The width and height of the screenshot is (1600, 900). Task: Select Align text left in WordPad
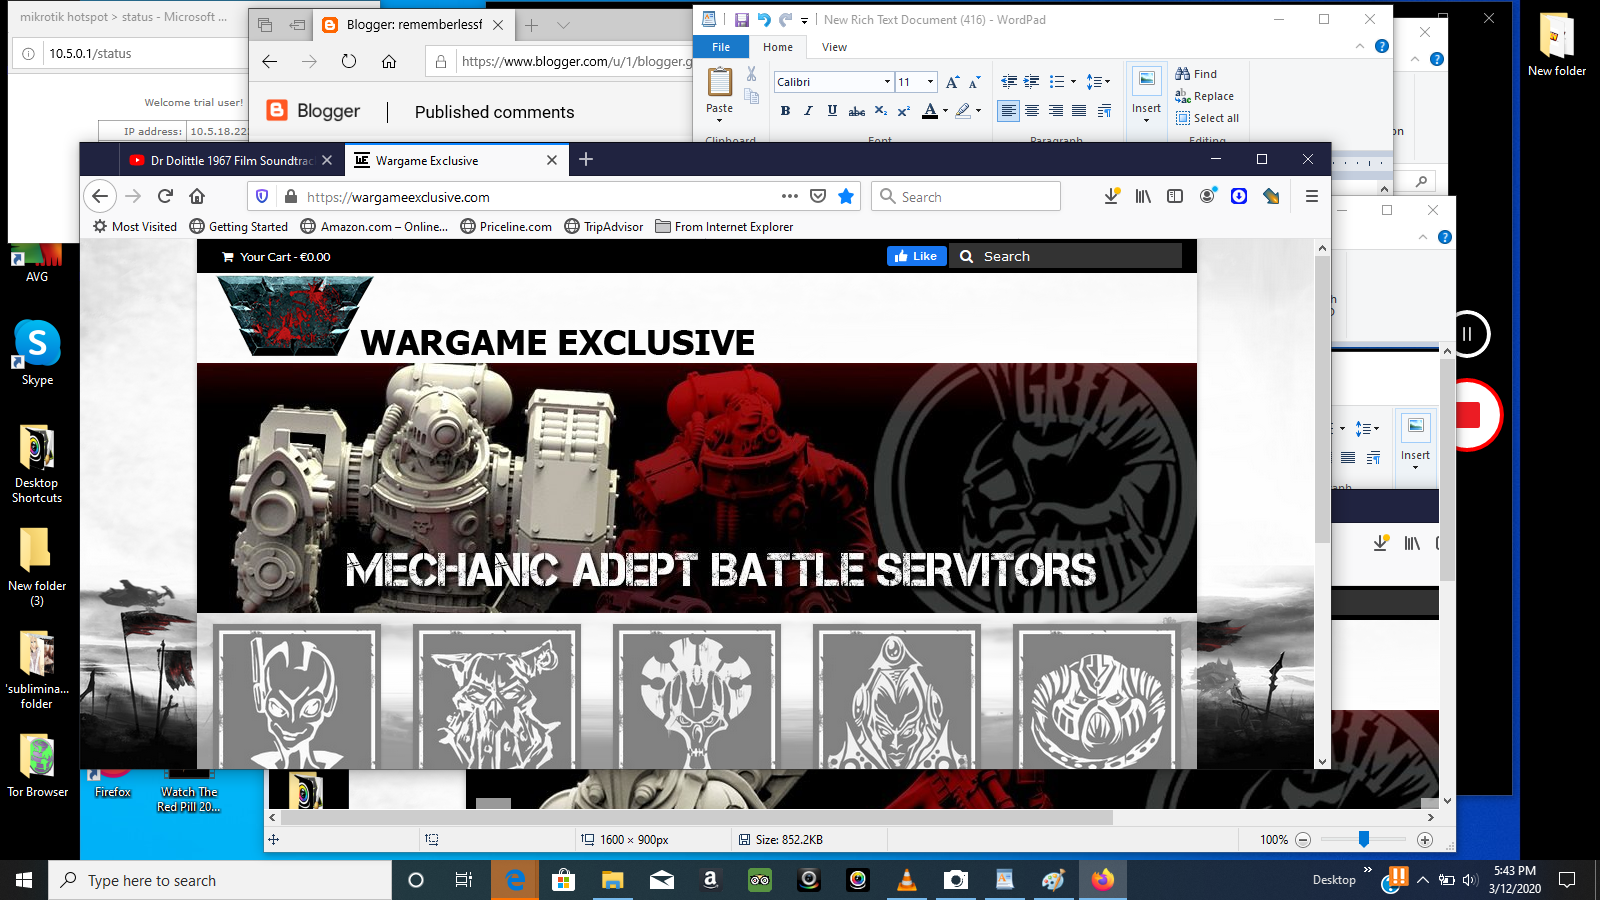coord(1008,111)
